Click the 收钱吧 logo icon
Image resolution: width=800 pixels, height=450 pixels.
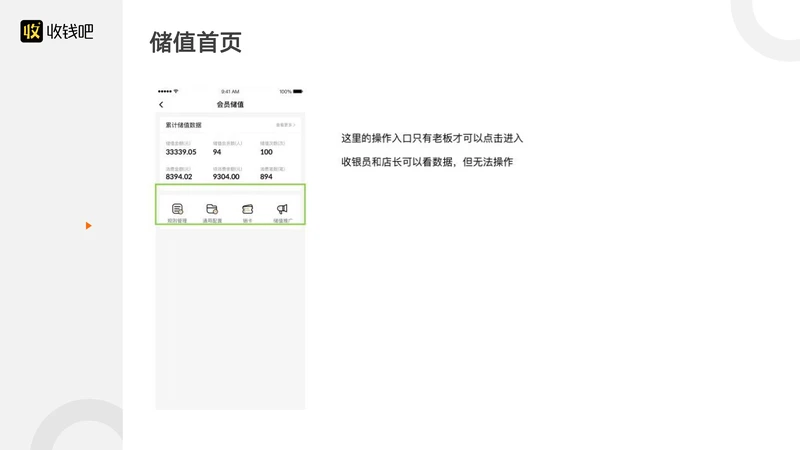click(x=32, y=31)
